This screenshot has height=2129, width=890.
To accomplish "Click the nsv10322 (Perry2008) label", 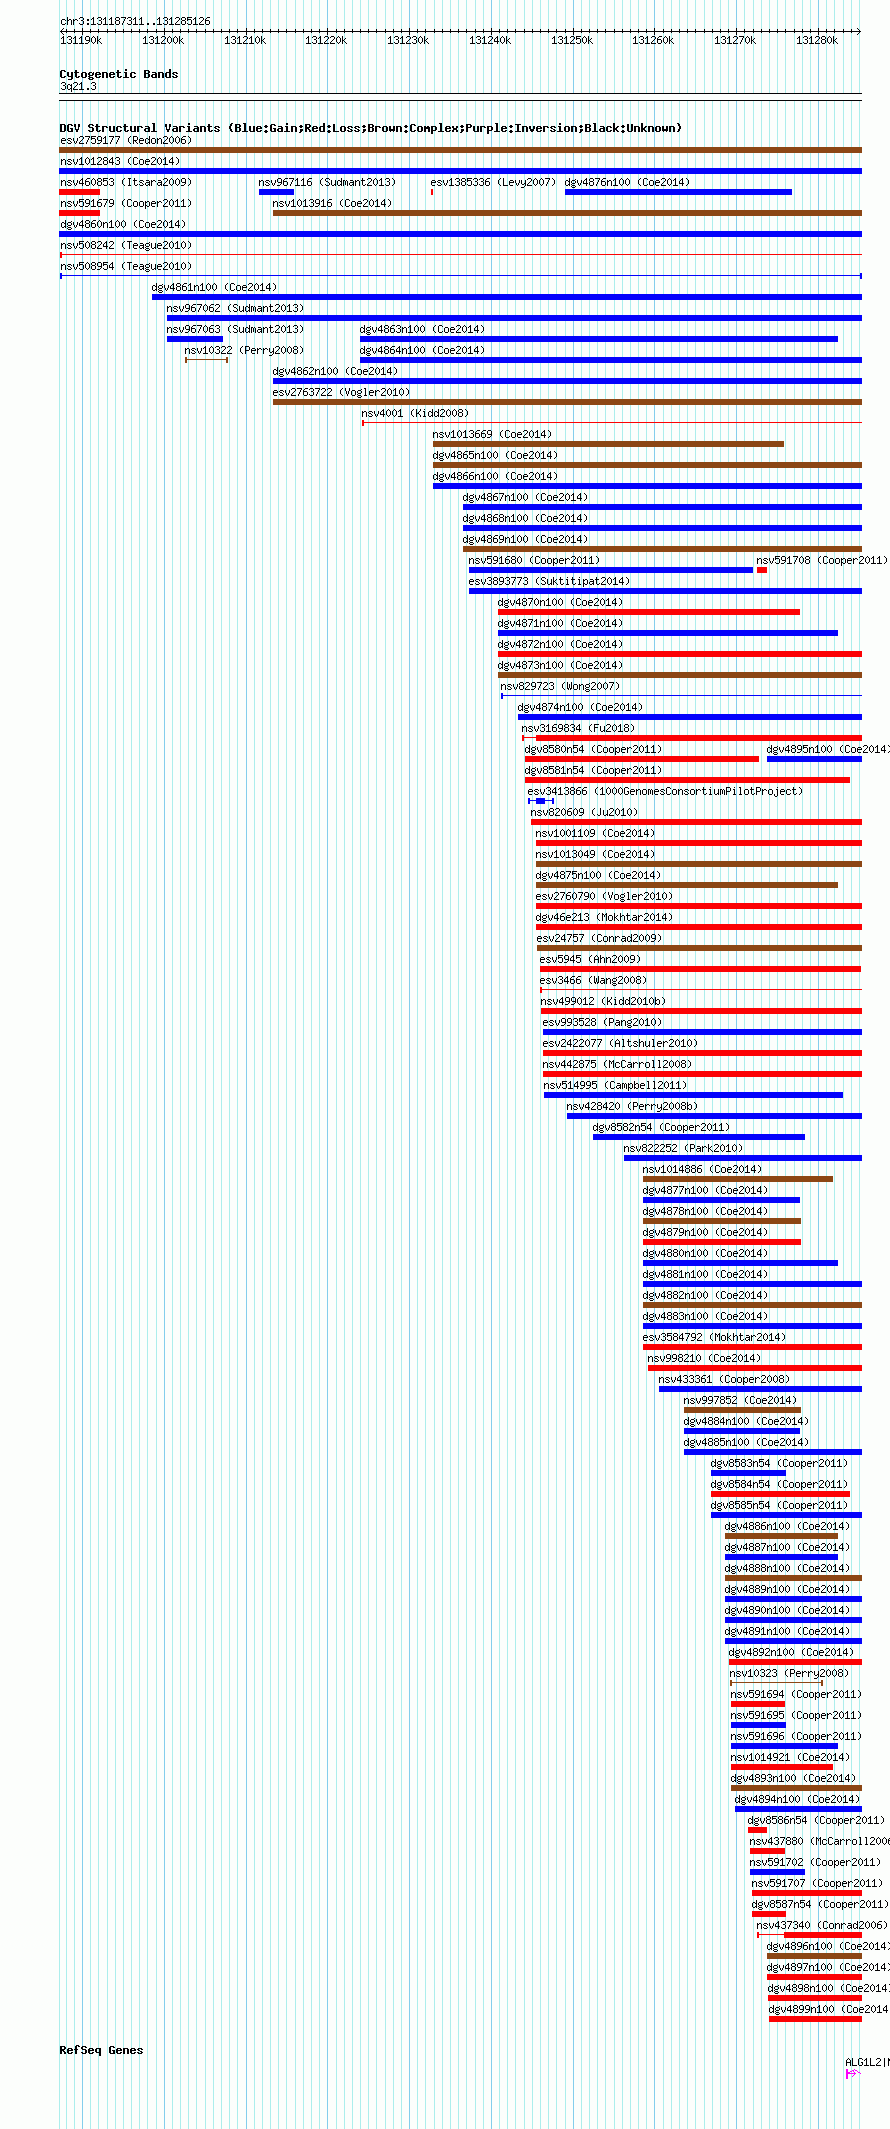I will pos(244,350).
